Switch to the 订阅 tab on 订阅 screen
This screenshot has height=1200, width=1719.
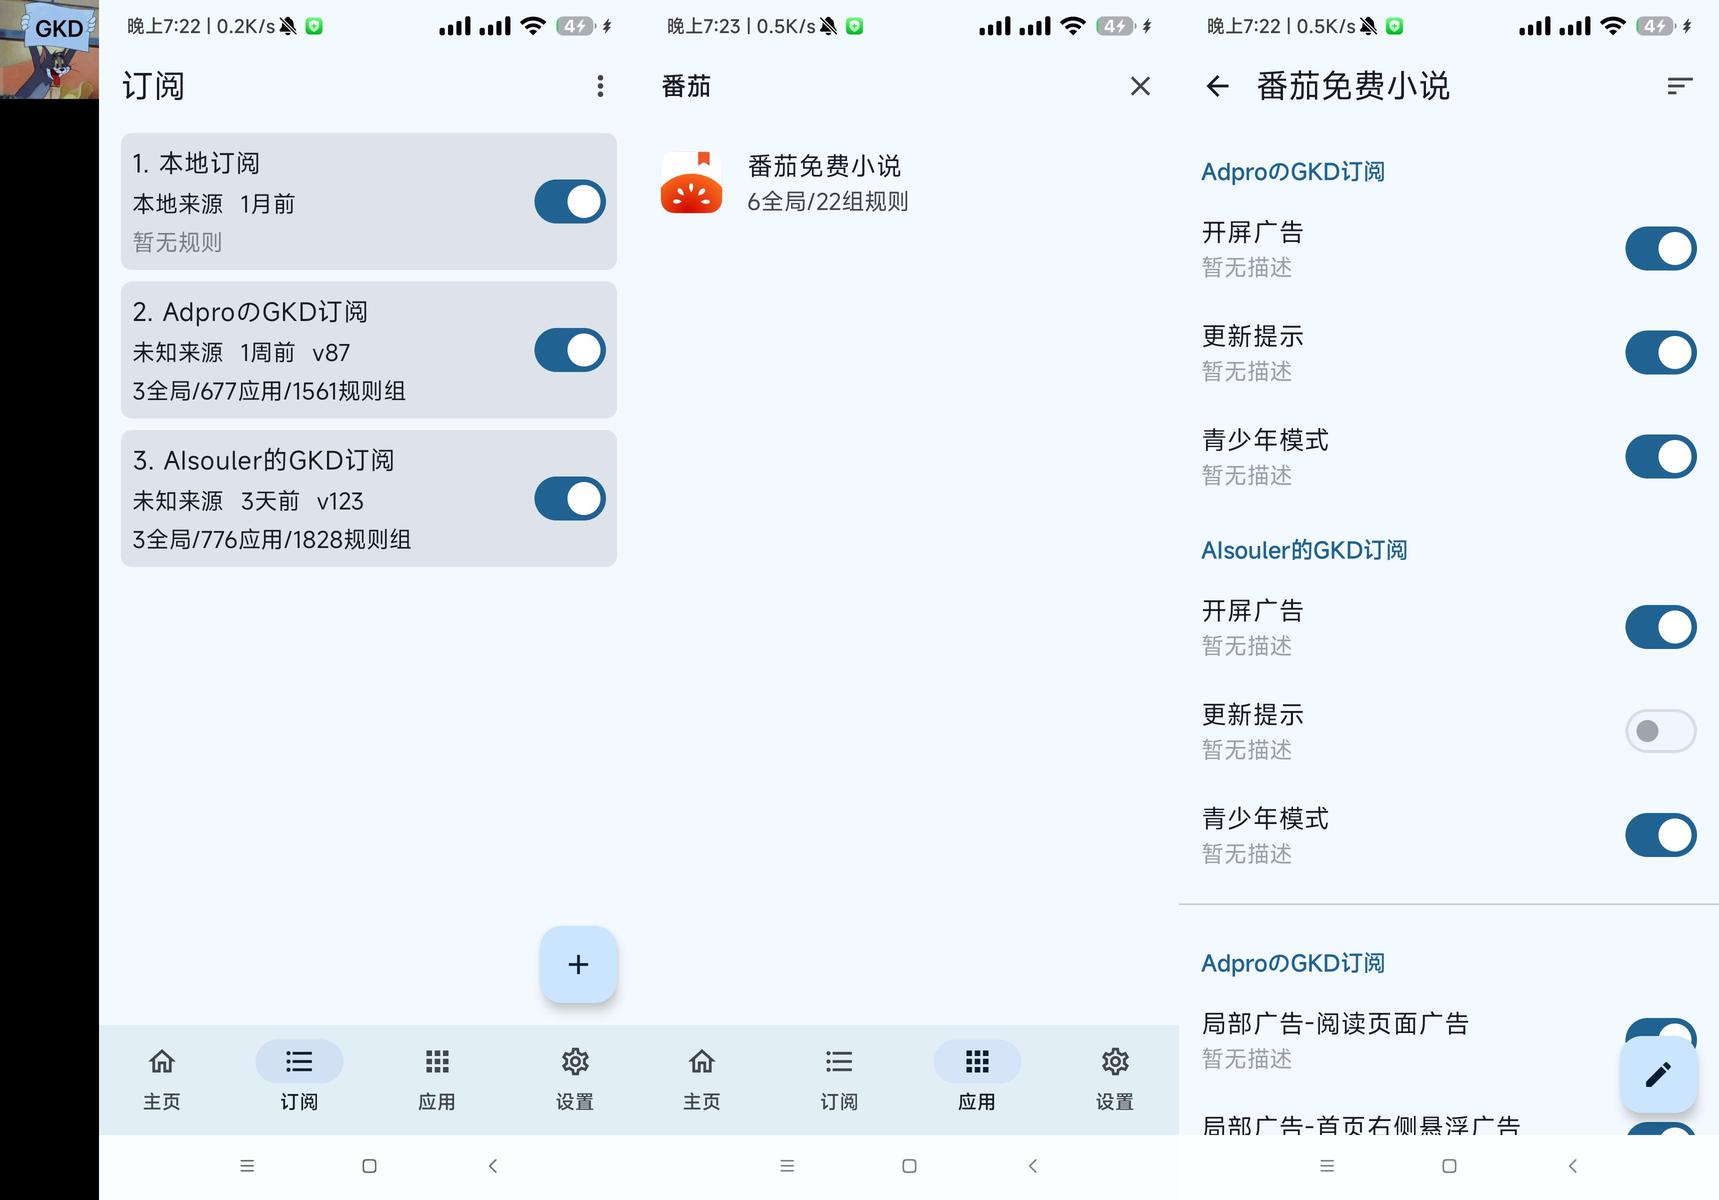(x=299, y=1078)
